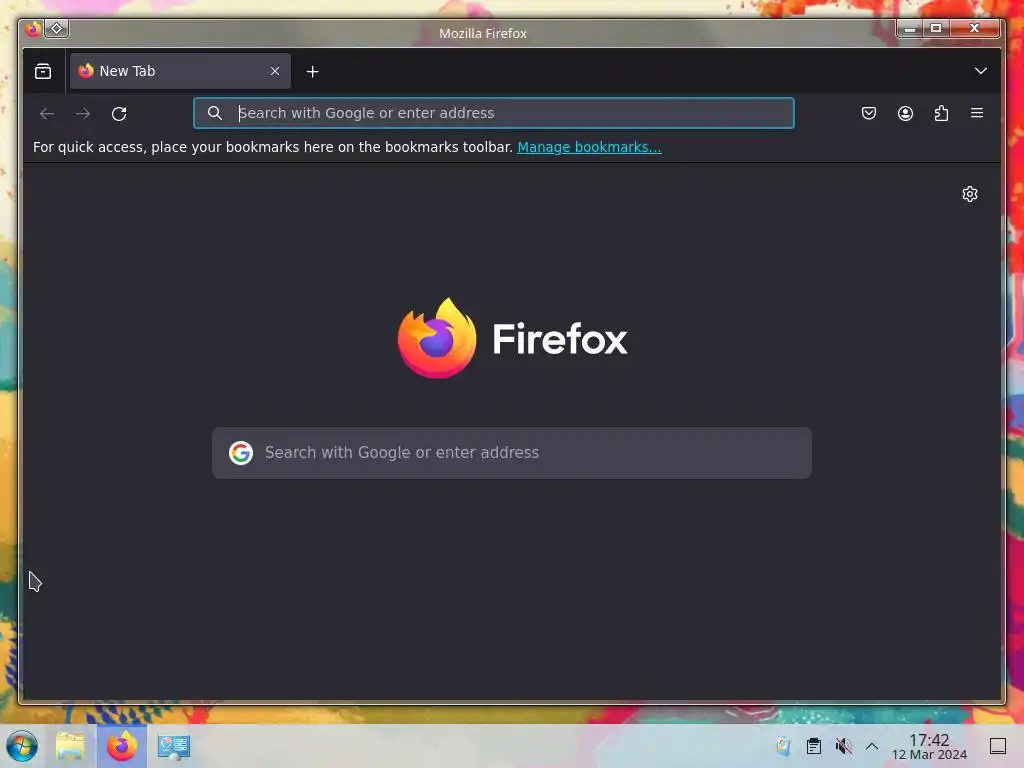Image resolution: width=1024 pixels, height=768 pixels.
Task: Open the clipboard tray icon
Action: tap(814, 746)
